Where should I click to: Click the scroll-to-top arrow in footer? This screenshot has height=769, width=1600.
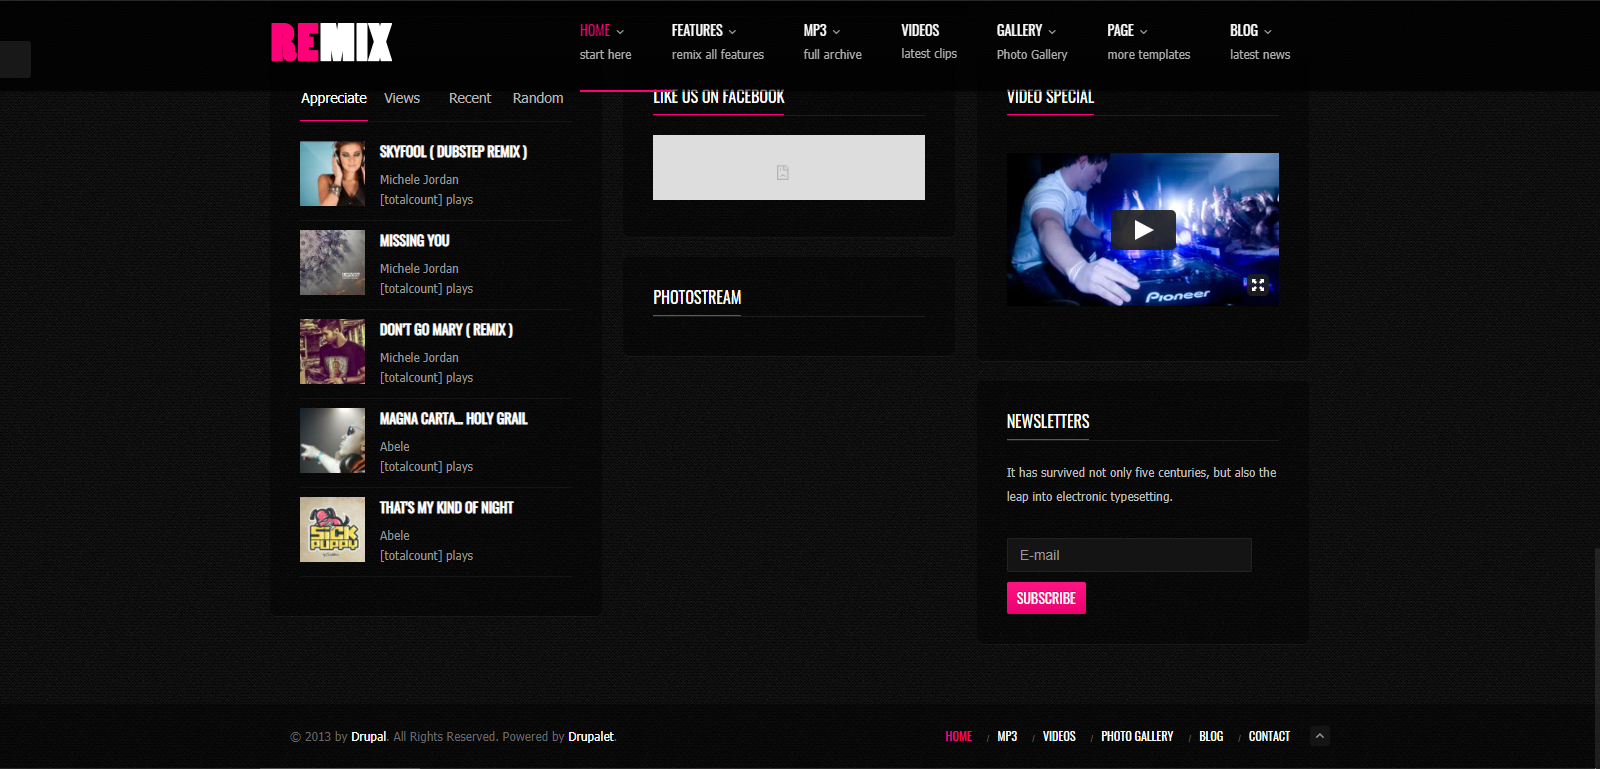point(1320,736)
